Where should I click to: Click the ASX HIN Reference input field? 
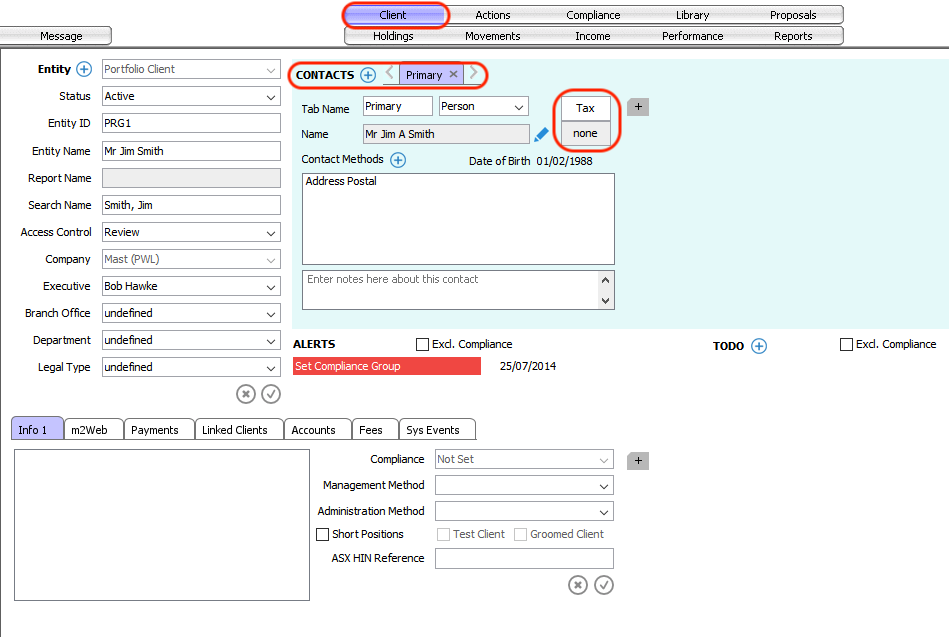point(524,559)
